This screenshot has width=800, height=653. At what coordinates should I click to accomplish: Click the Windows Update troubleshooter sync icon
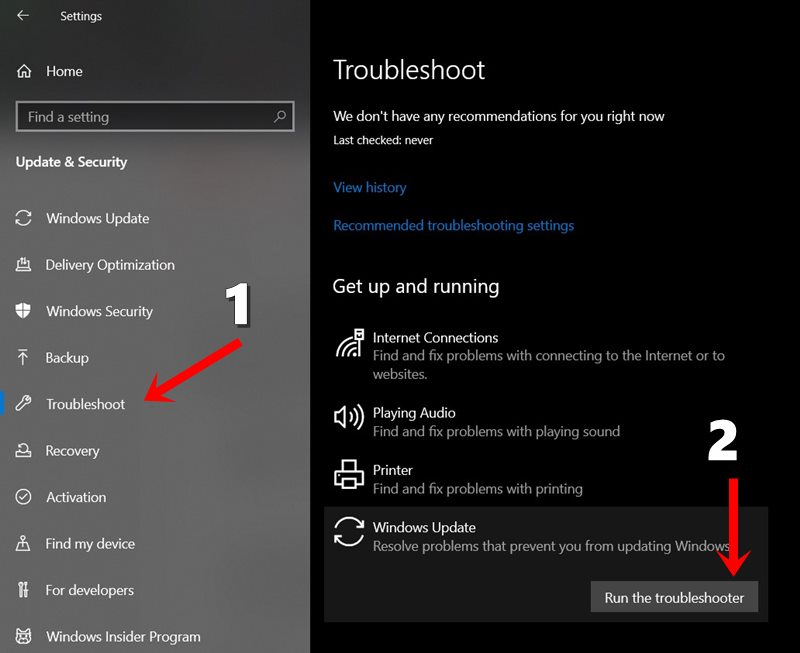coord(349,531)
